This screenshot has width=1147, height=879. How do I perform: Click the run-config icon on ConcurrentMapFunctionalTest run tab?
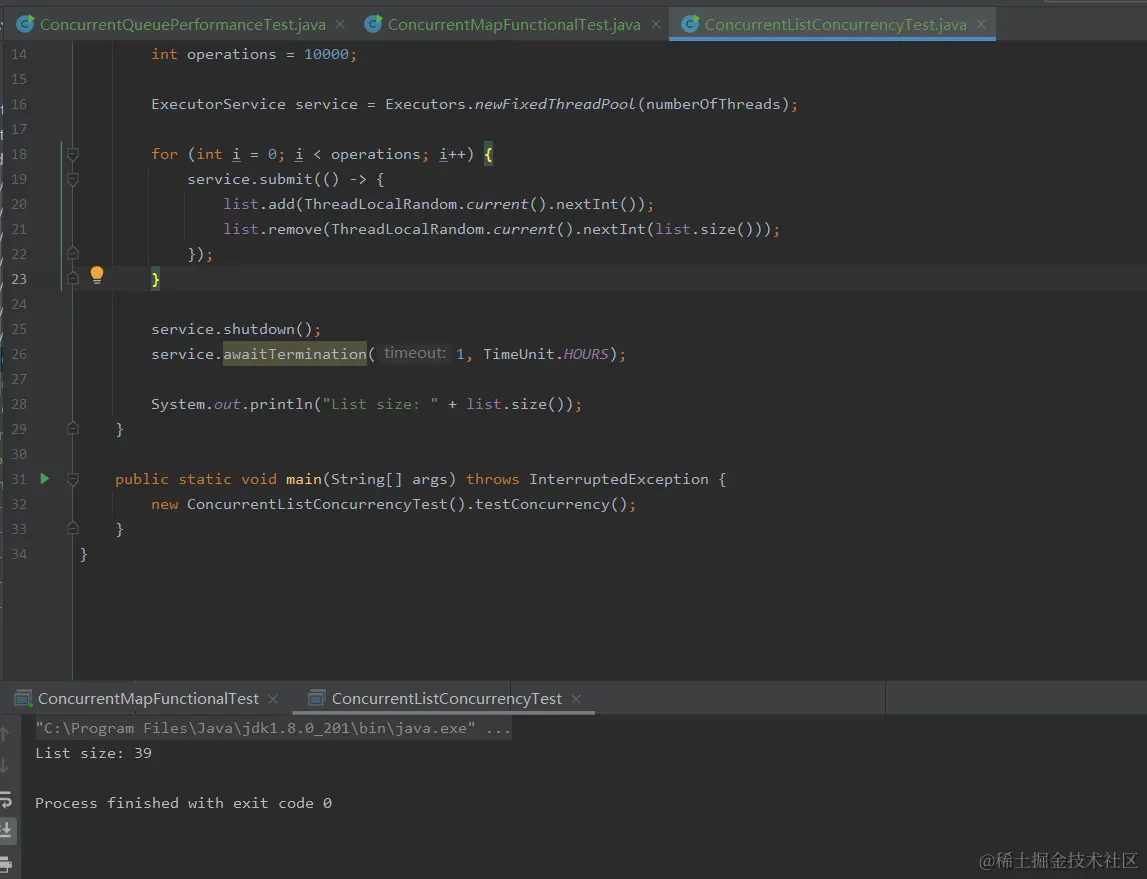point(23,698)
